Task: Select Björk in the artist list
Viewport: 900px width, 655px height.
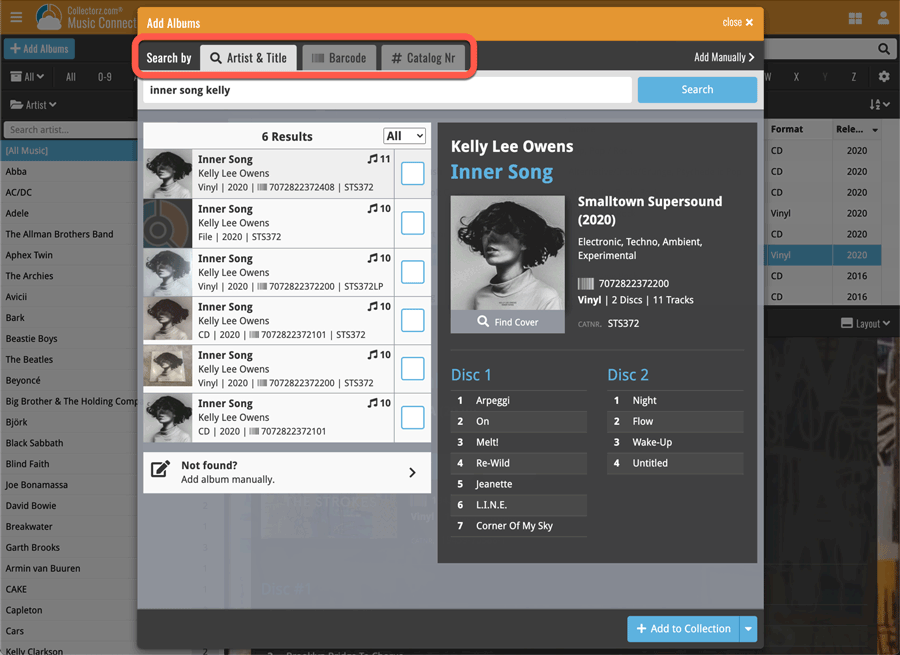Action: pos(16,422)
